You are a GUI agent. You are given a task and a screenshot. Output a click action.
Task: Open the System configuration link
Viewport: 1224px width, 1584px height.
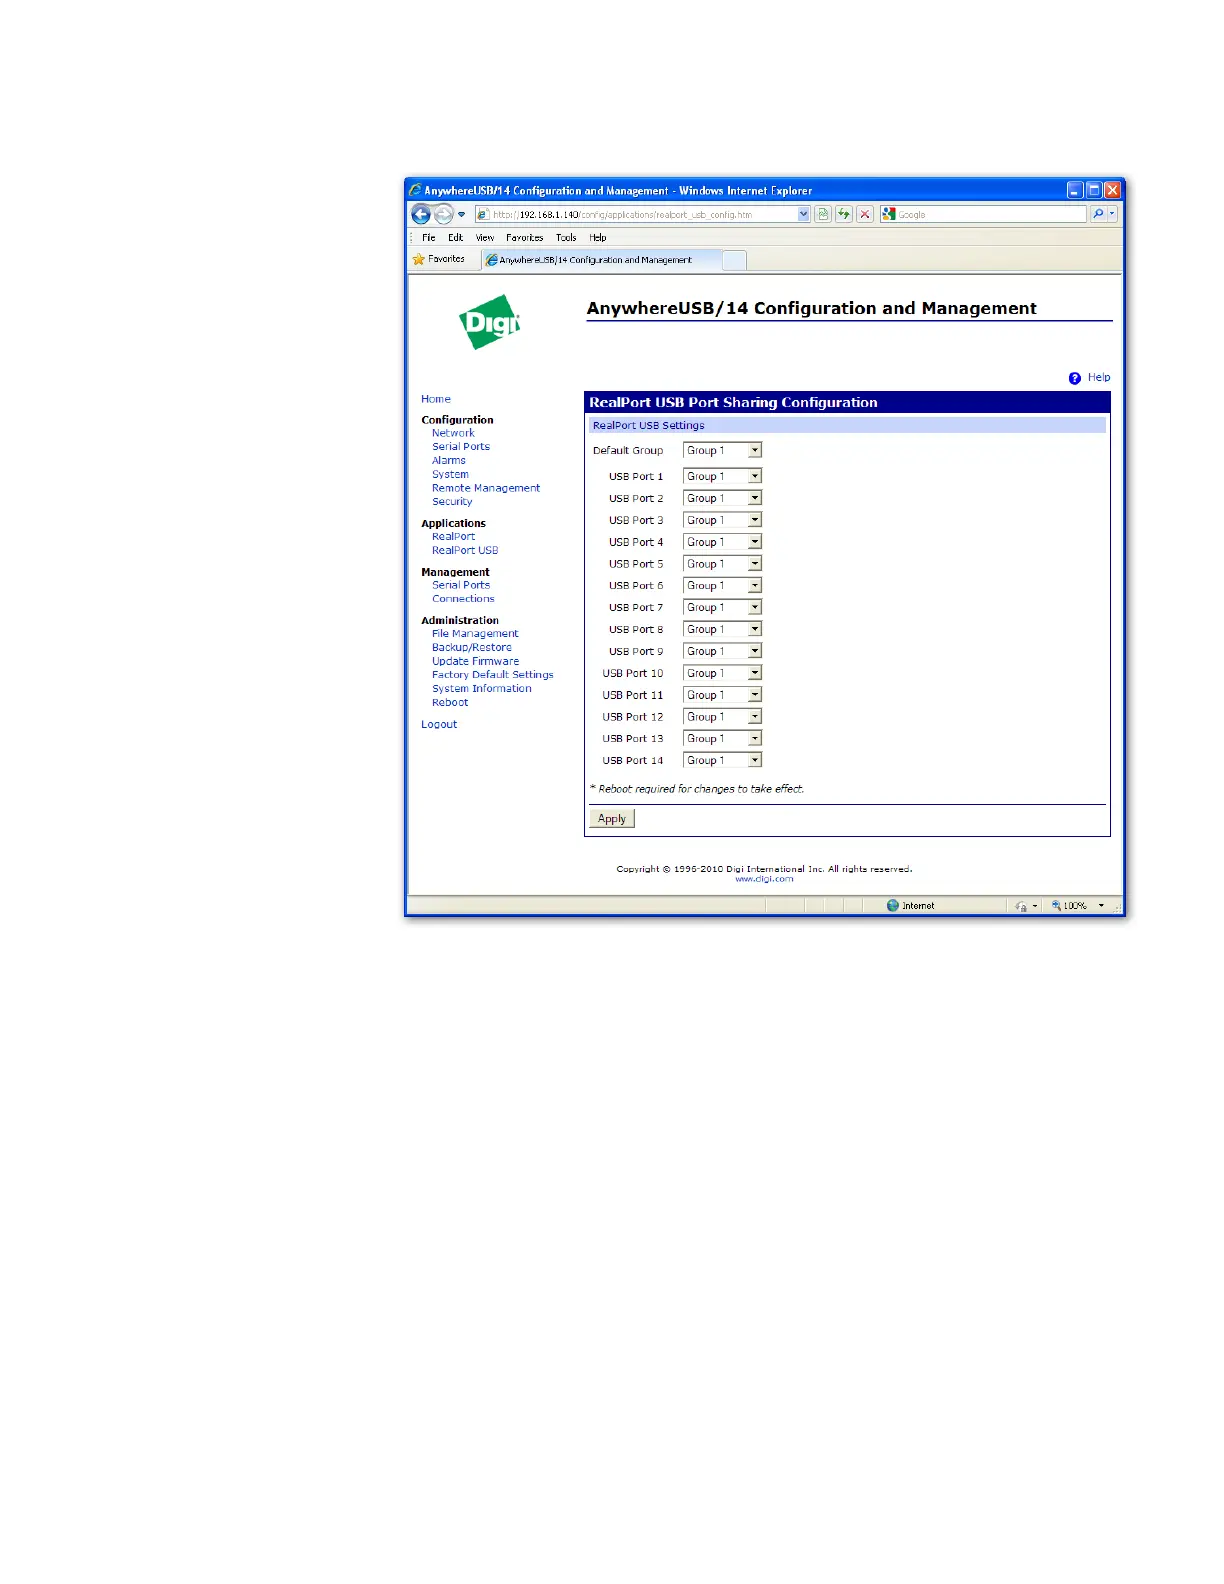pyautogui.click(x=450, y=475)
